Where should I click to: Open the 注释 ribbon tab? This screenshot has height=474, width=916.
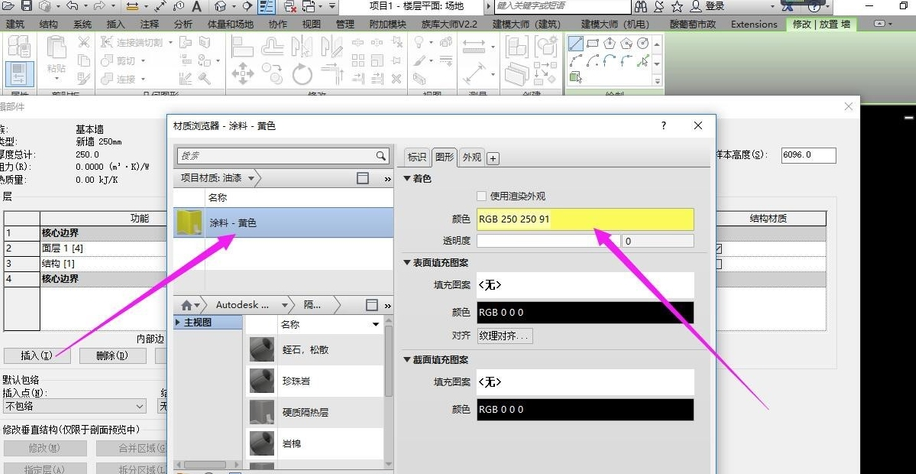(x=150, y=24)
